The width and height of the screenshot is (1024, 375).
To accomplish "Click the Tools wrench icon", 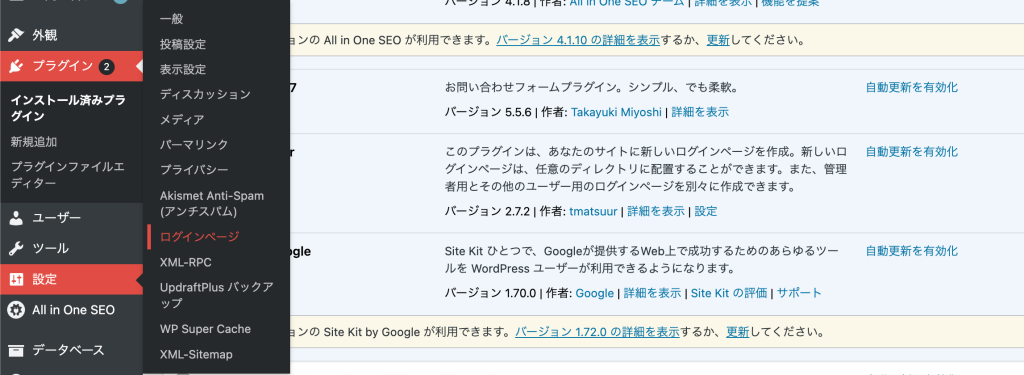I will click(x=16, y=248).
